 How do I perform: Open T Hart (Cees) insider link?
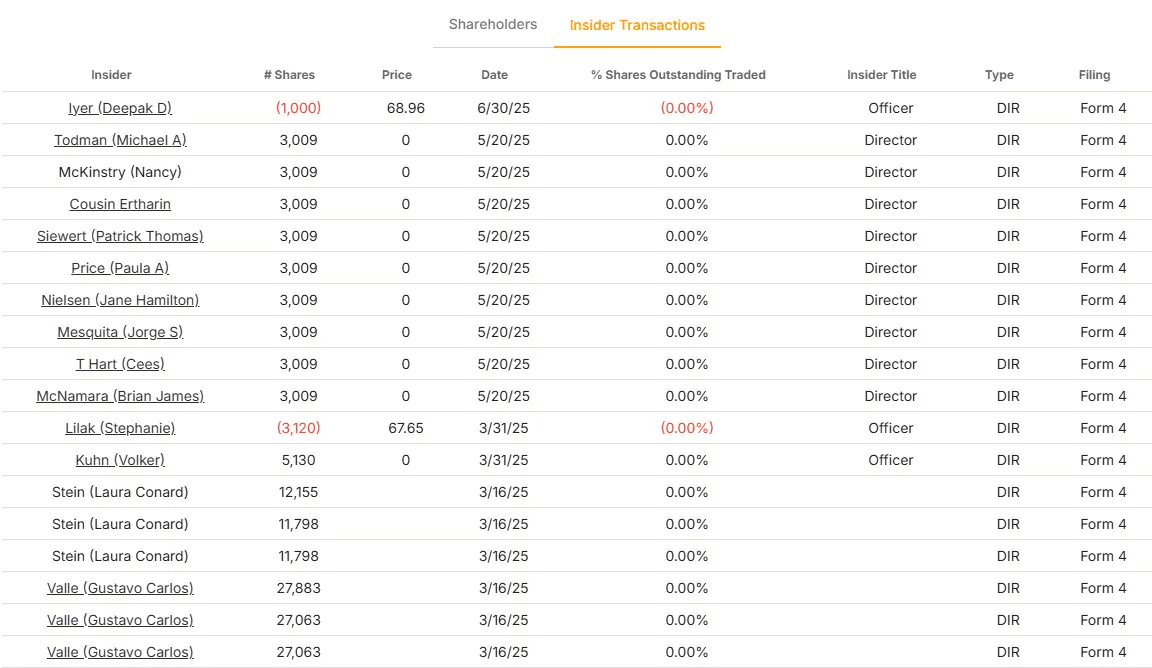[x=120, y=364]
